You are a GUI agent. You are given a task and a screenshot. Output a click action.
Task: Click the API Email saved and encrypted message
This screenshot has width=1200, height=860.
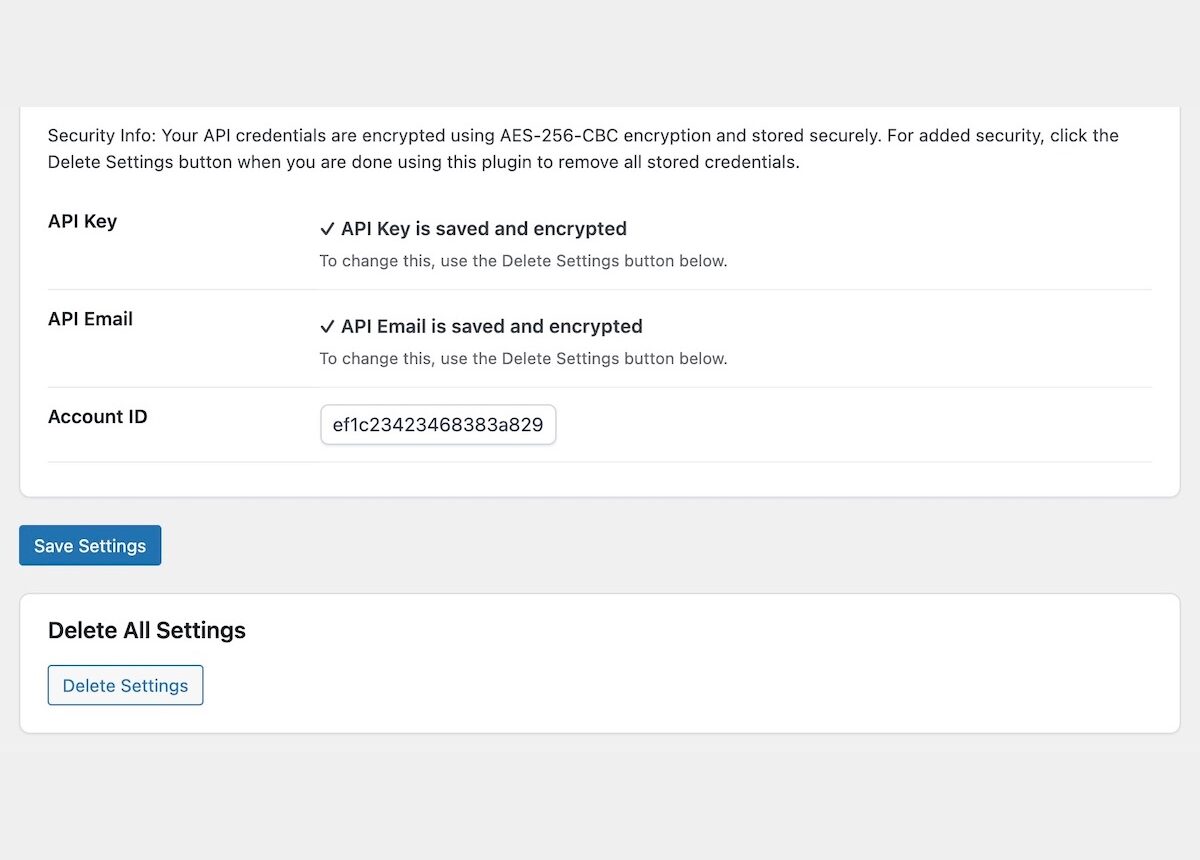[491, 326]
